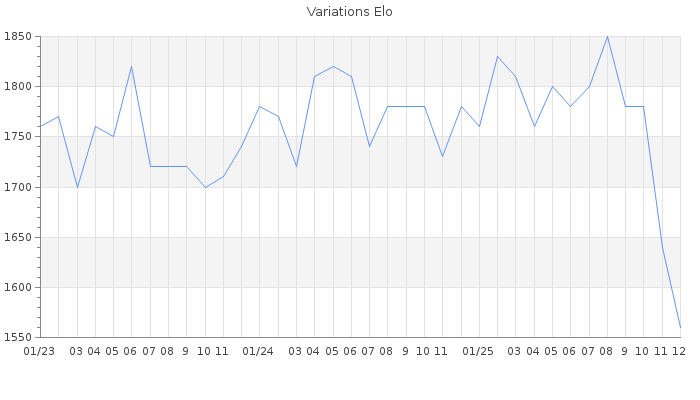Select the 1830 peak just after 01/25

pos(497,57)
